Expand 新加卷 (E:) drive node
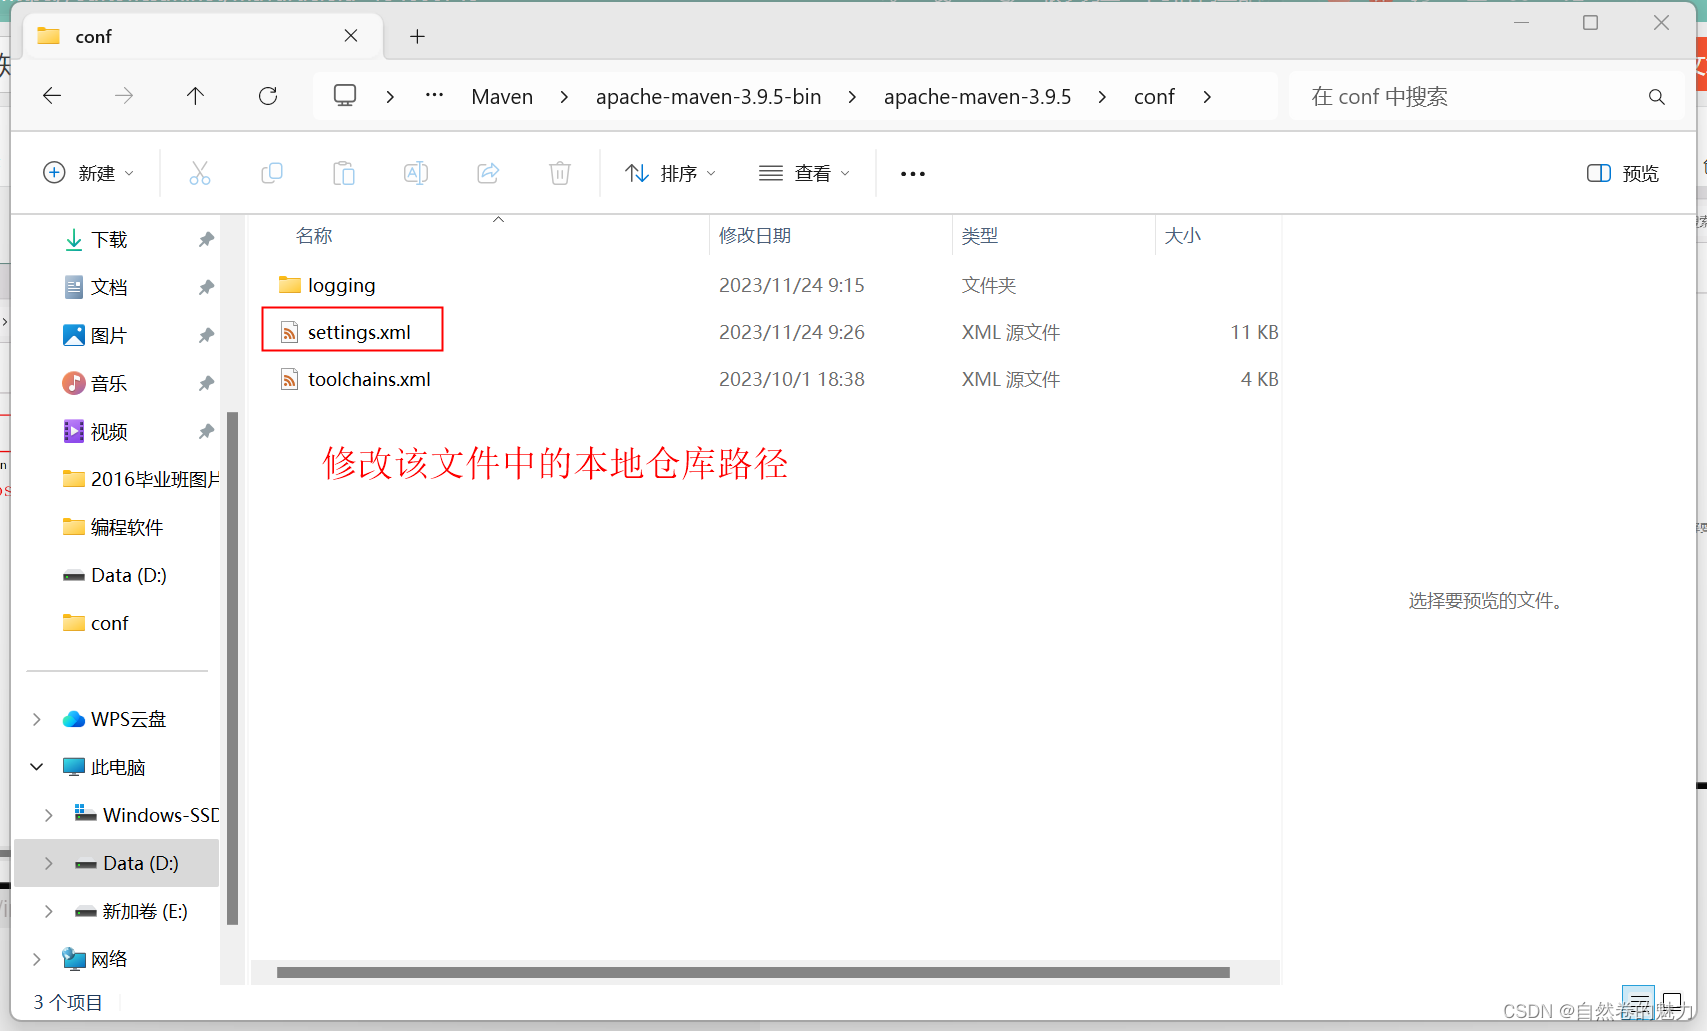Image resolution: width=1707 pixels, height=1031 pixels. (49, 911)
